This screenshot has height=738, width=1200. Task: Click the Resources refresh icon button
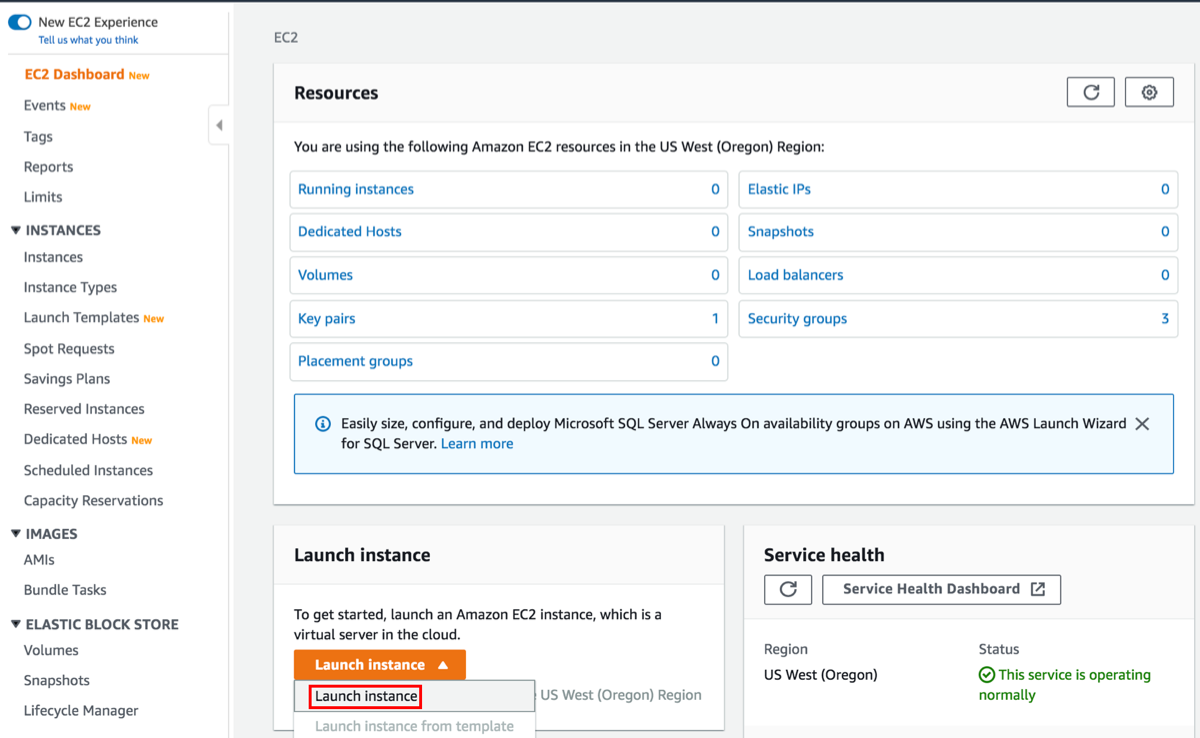pyautogui.click(x=1090, y=93)
